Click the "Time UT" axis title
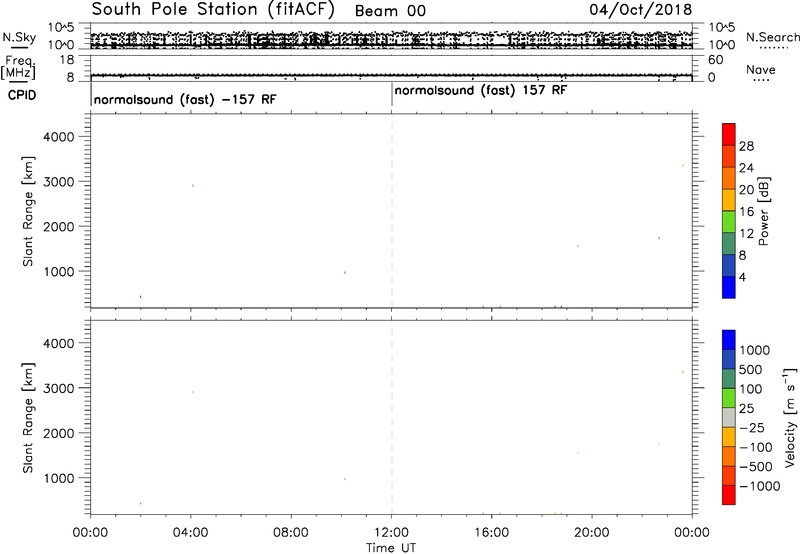800x554 pixels. [x=391, y=548]
